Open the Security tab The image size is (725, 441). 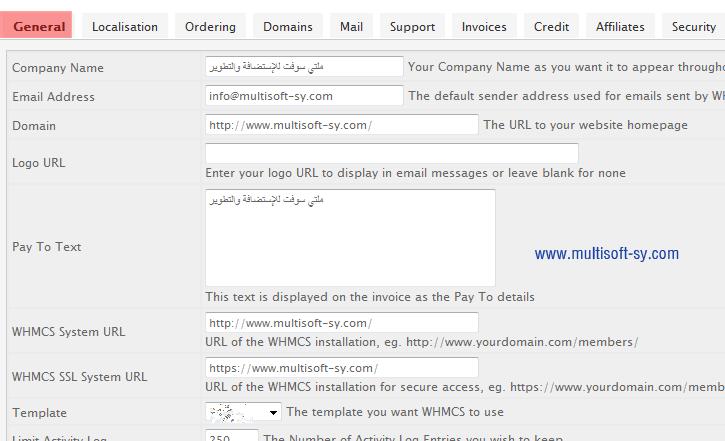694,26
